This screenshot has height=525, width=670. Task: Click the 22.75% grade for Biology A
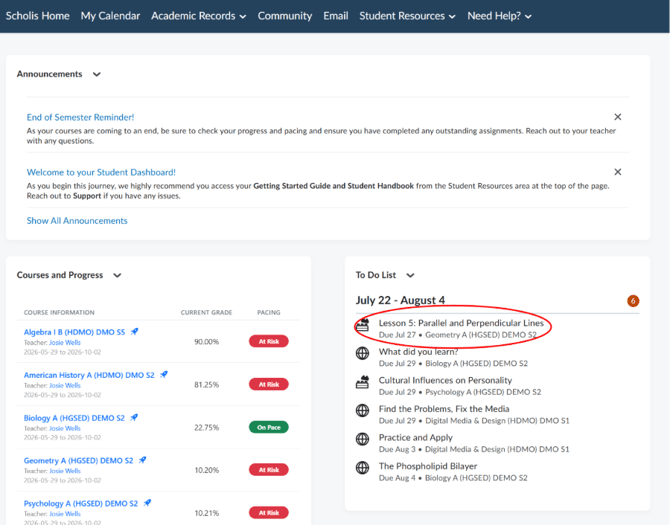(206, 428)
